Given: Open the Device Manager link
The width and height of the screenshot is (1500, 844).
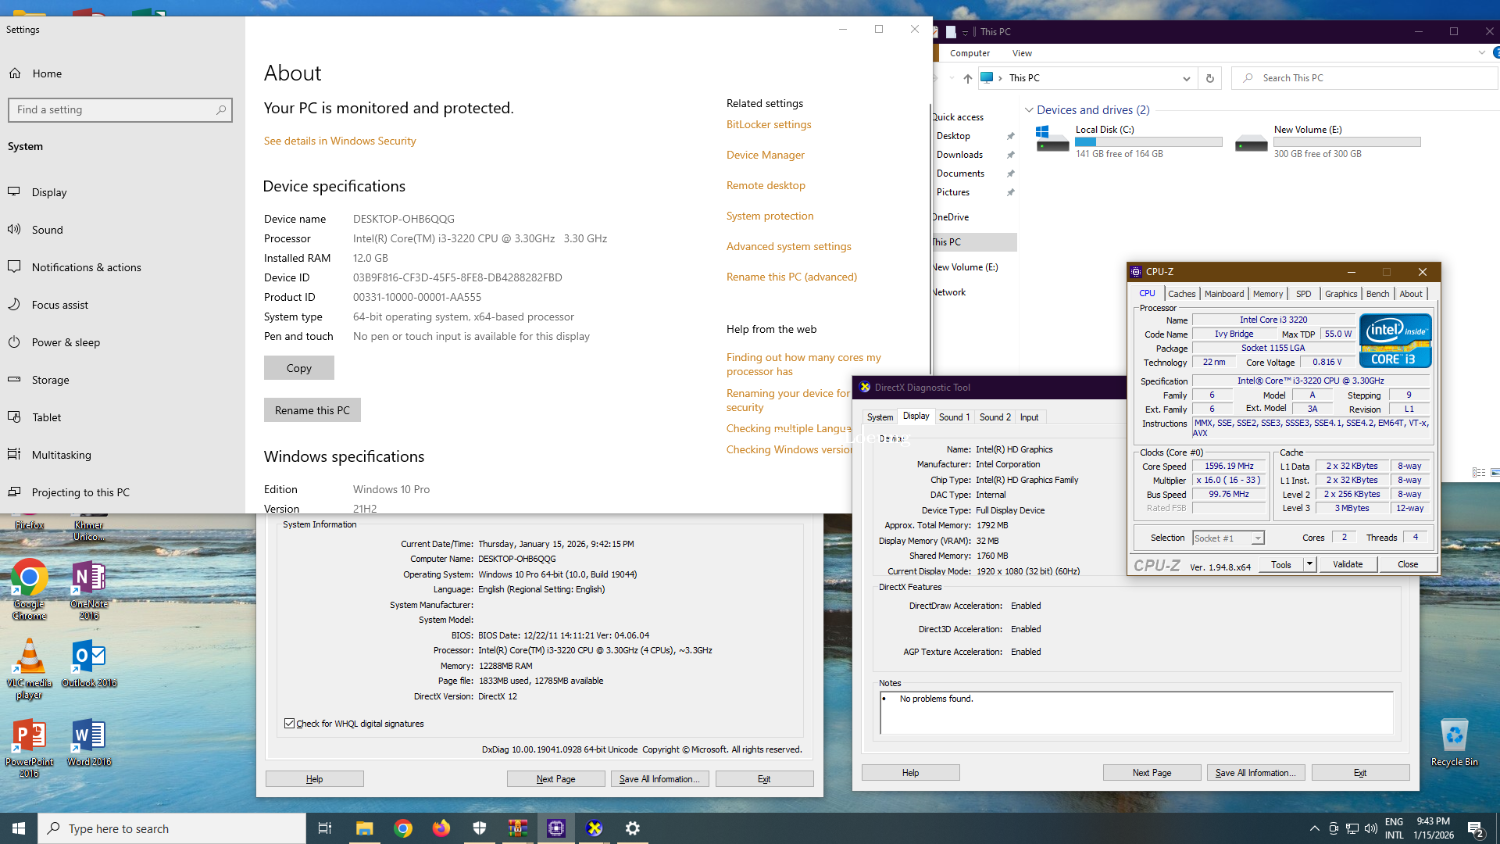Looking at the screenshot, I should click(765, 155).
